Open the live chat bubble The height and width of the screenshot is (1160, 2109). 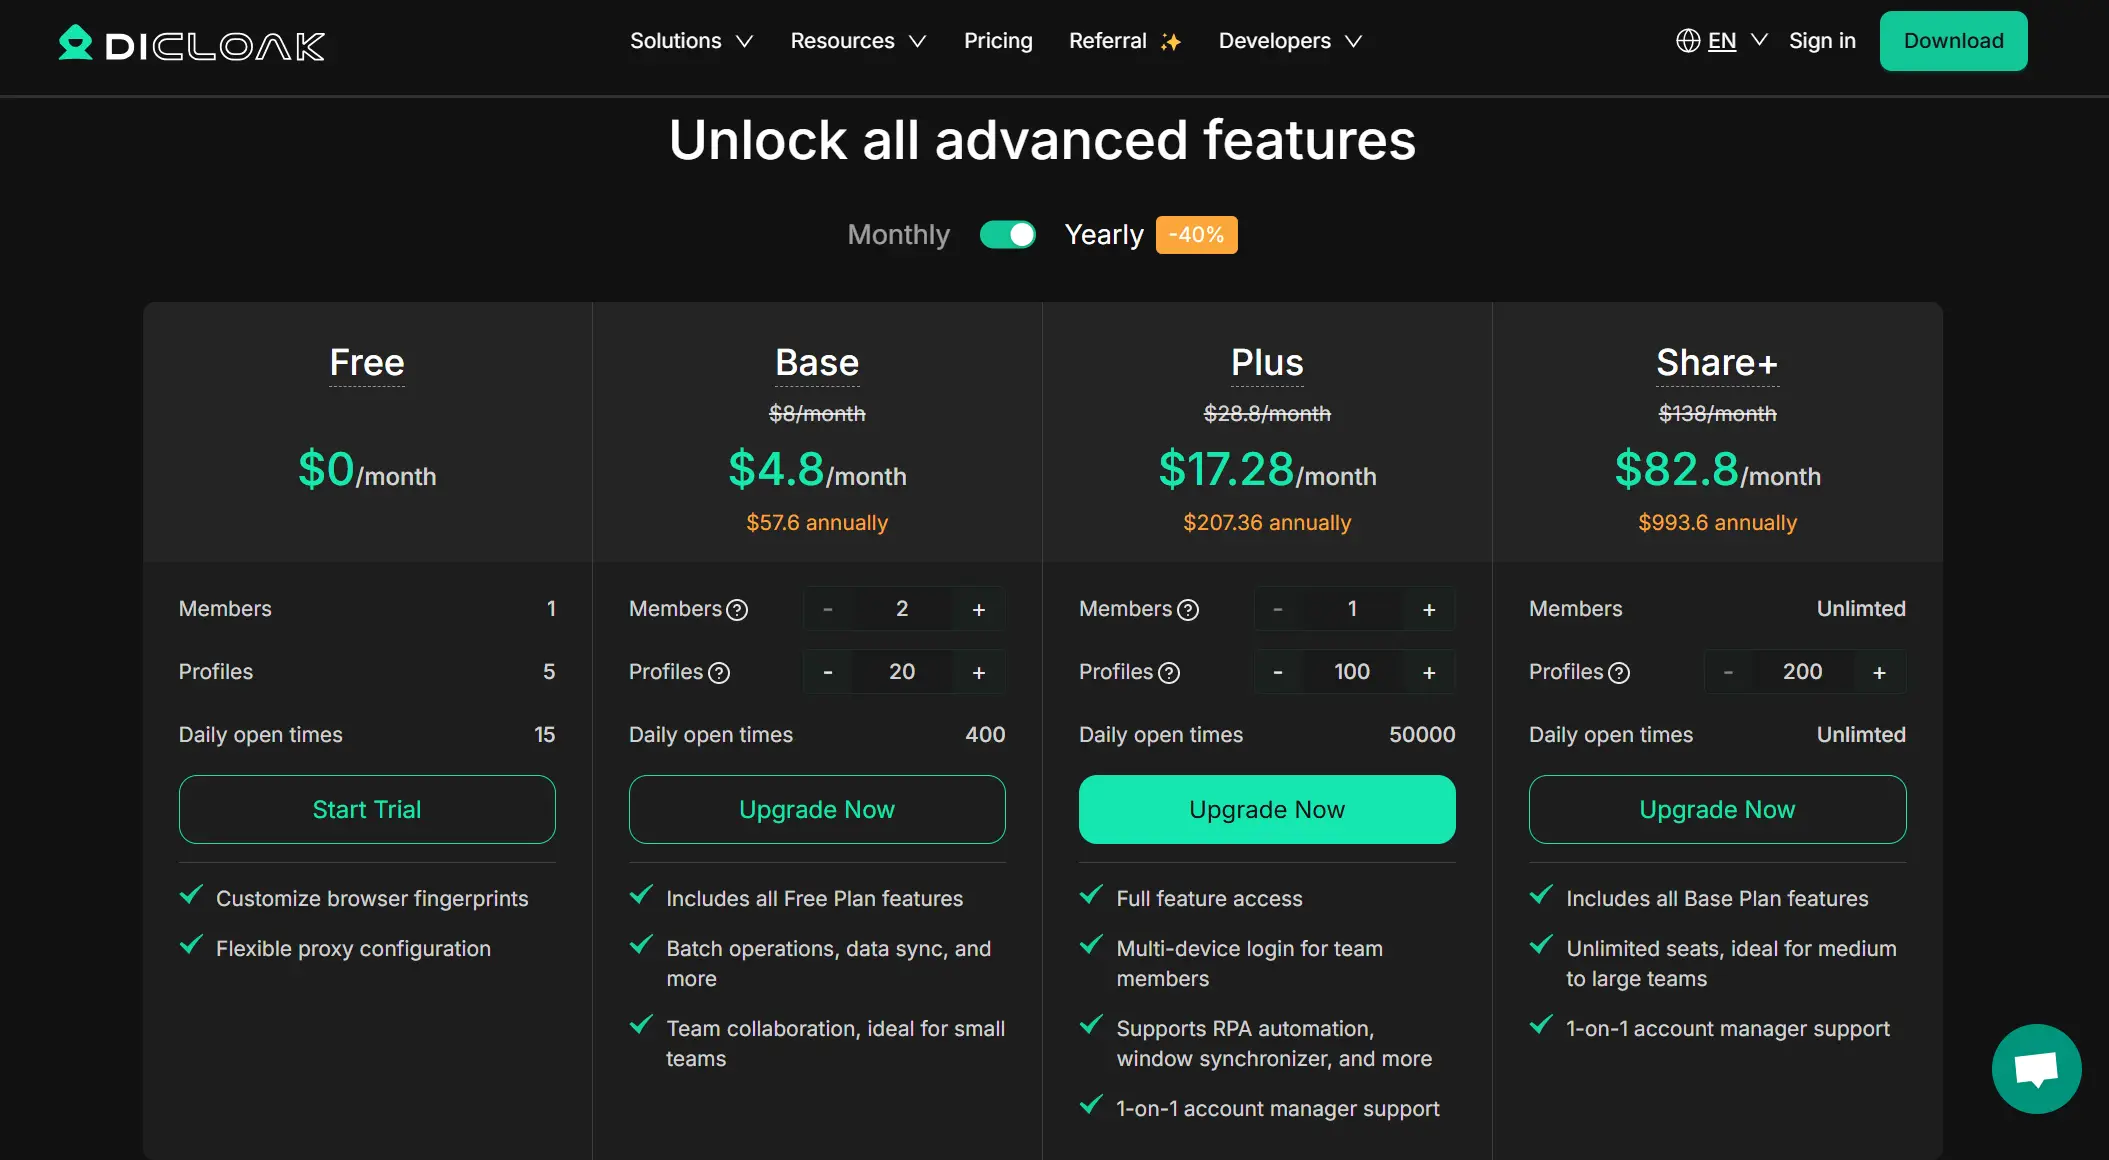[2036, 1068]
